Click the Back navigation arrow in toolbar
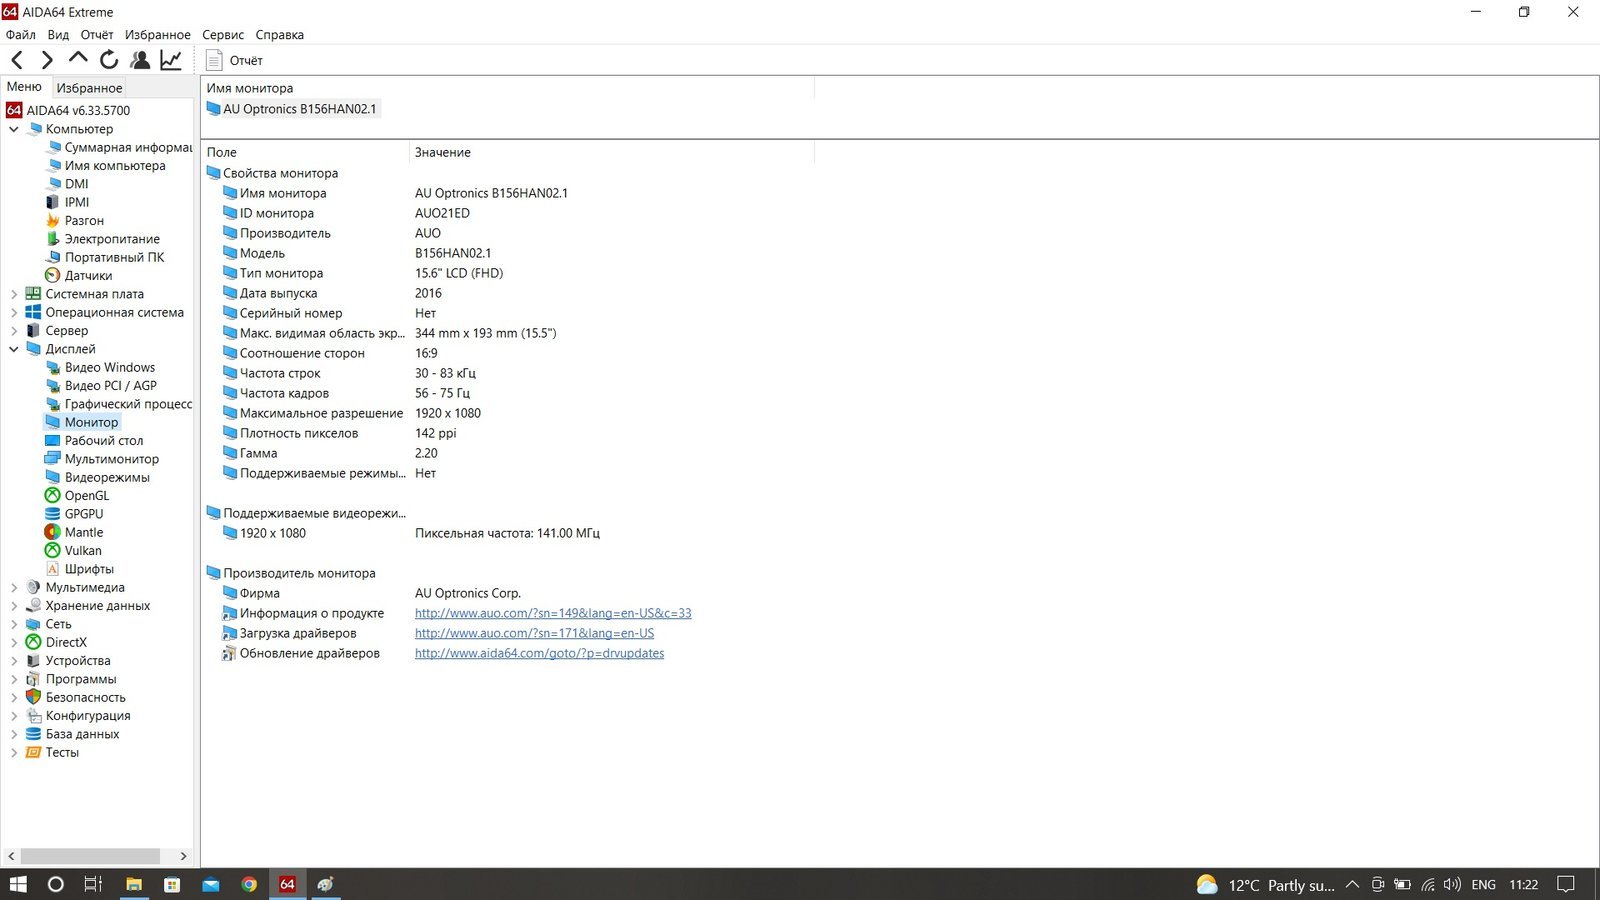This screenshot has width=1600, height=900. click(17, 60)
